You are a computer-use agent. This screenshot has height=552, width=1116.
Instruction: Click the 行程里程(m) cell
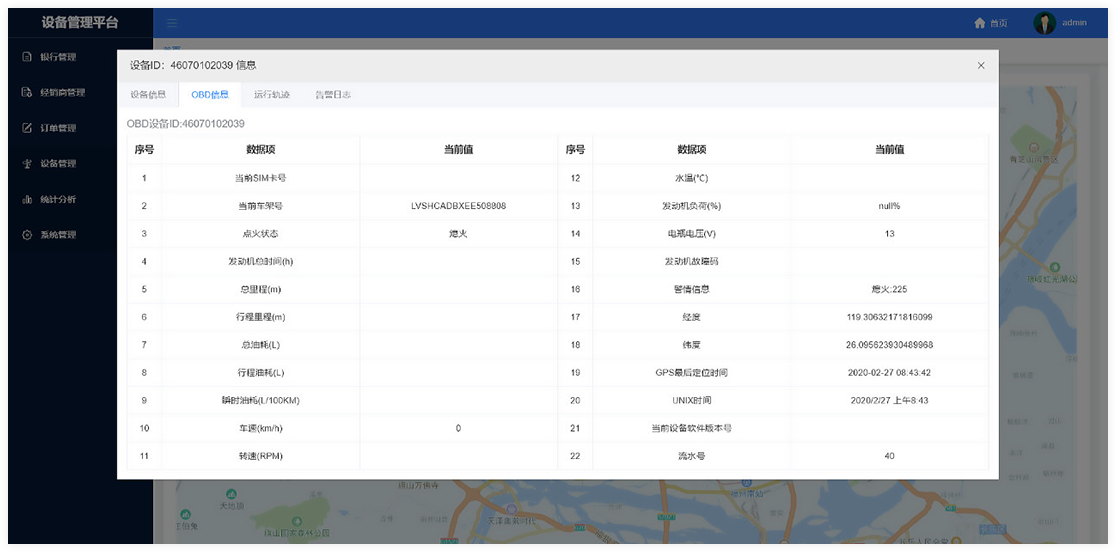point(260,317)
